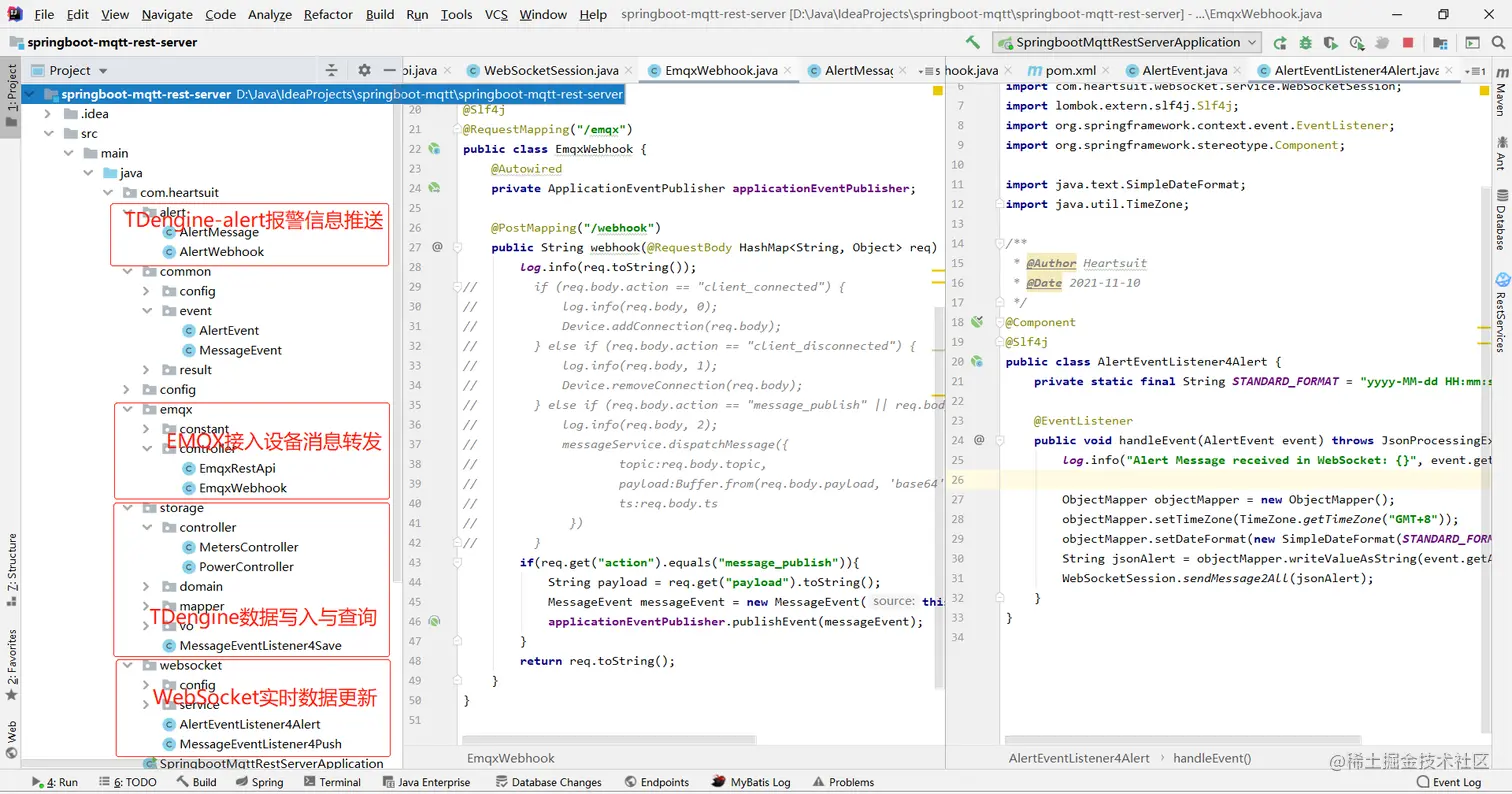Open the RestServices tool window
The image size is (1512, 794).
(x=1500, y=311)
